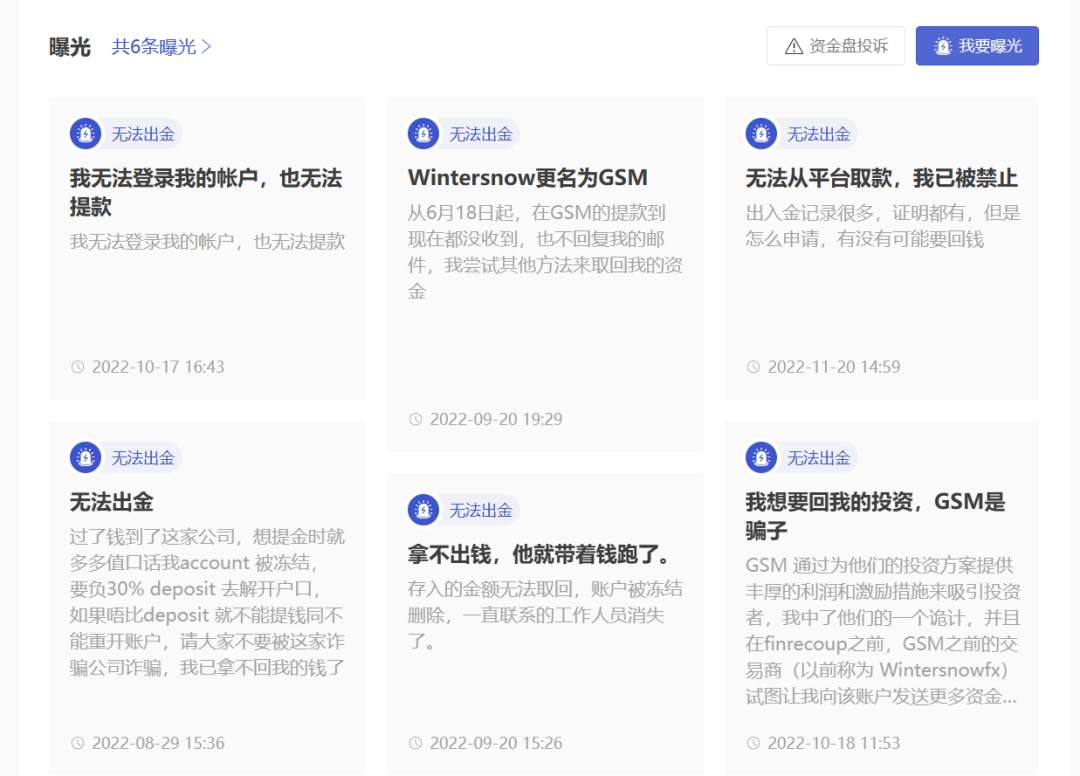1080x776 pixels.
Task: Open title 我想要回我的投资，GSM是骗子
Action: tap(875, 516)
